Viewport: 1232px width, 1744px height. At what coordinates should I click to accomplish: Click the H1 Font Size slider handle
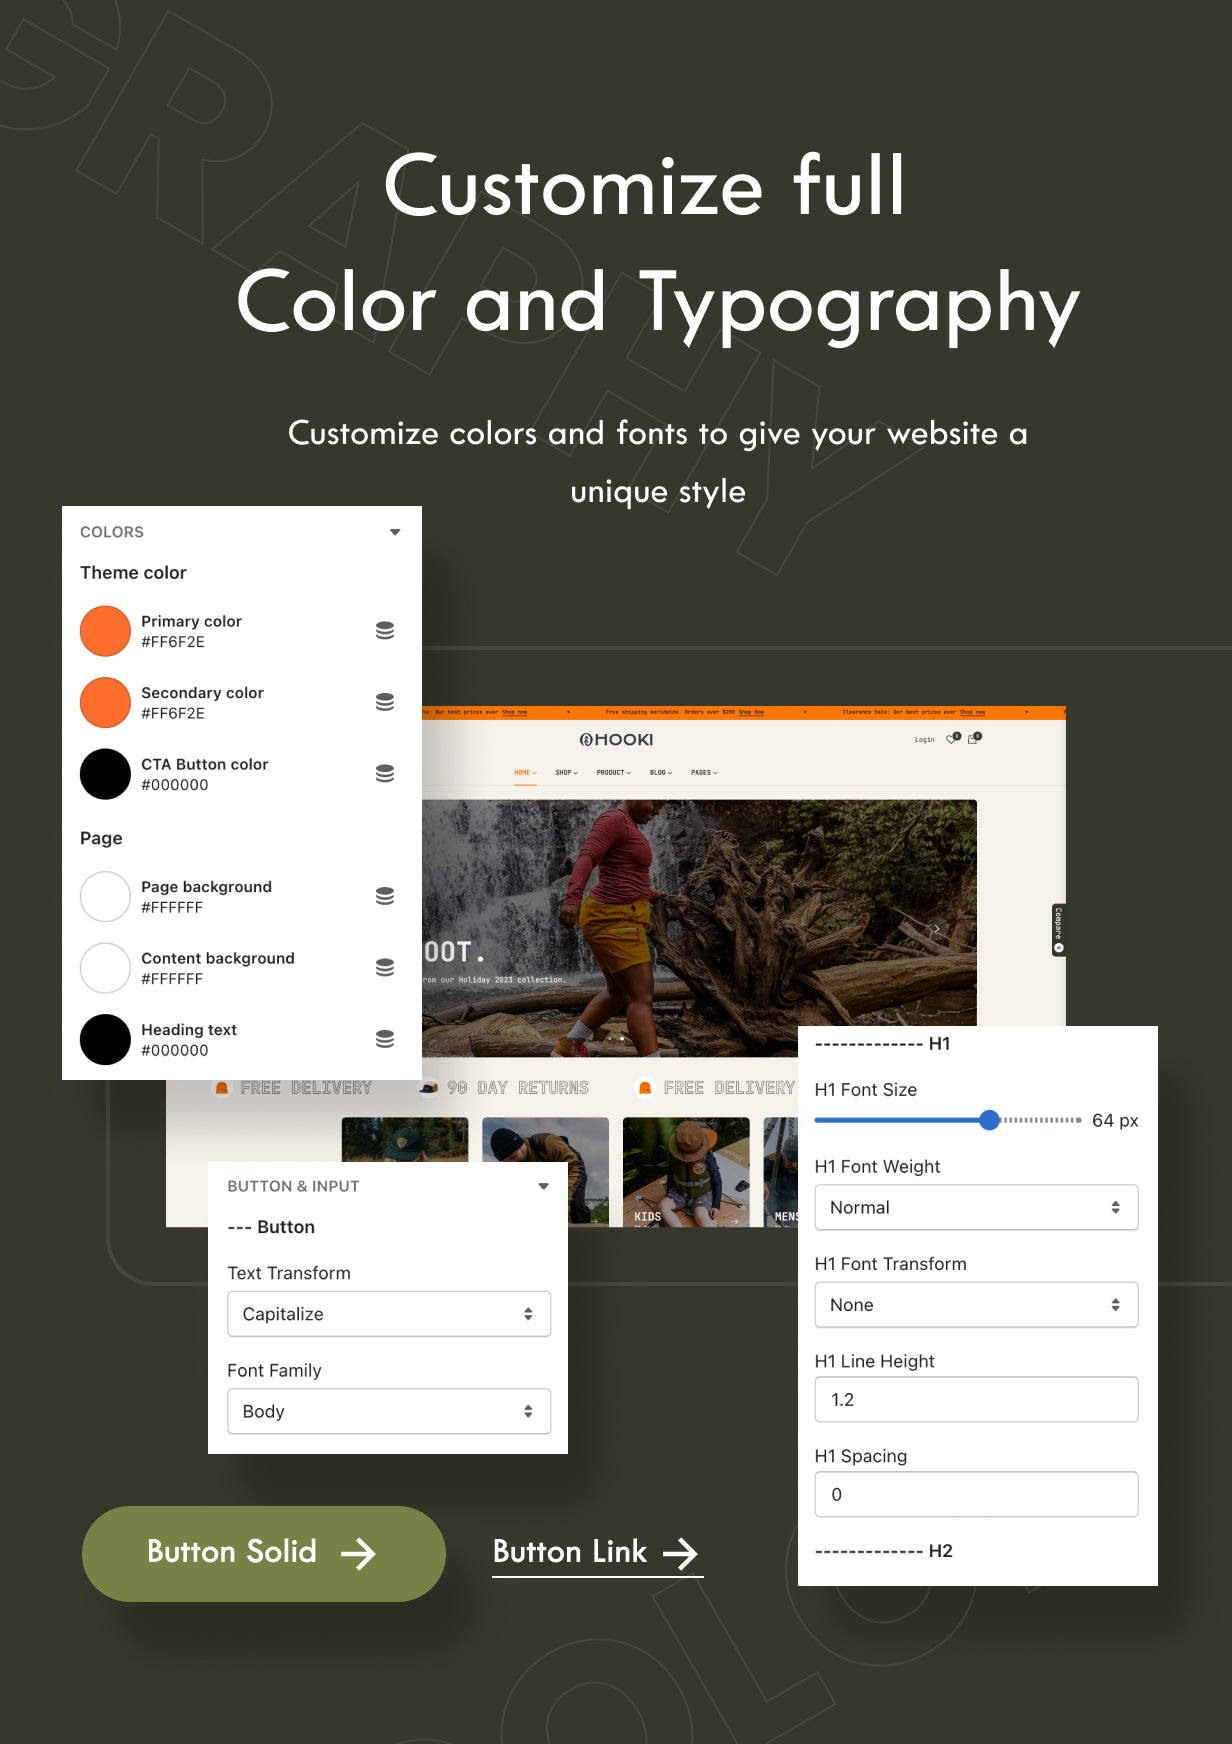tap(989, 1120)
